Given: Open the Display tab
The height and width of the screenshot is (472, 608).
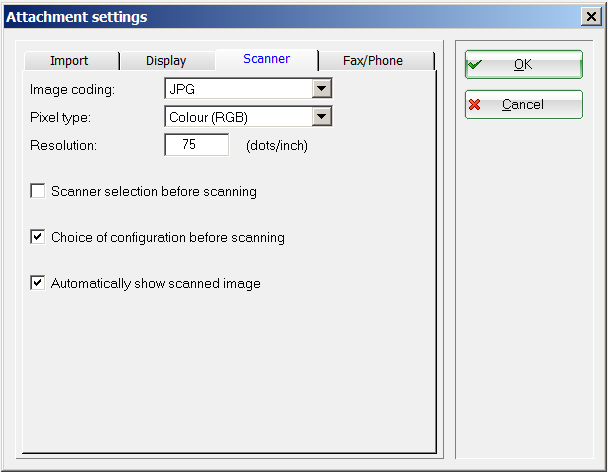Looking at the screenshot, I should pyautogui.click(x=167, y=61).
